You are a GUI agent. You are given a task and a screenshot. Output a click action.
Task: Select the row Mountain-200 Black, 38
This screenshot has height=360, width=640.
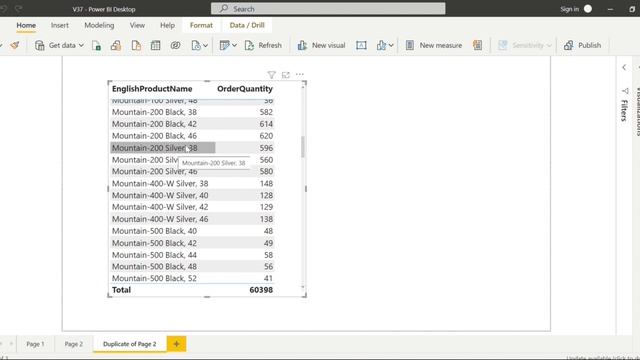pos(192,112)
